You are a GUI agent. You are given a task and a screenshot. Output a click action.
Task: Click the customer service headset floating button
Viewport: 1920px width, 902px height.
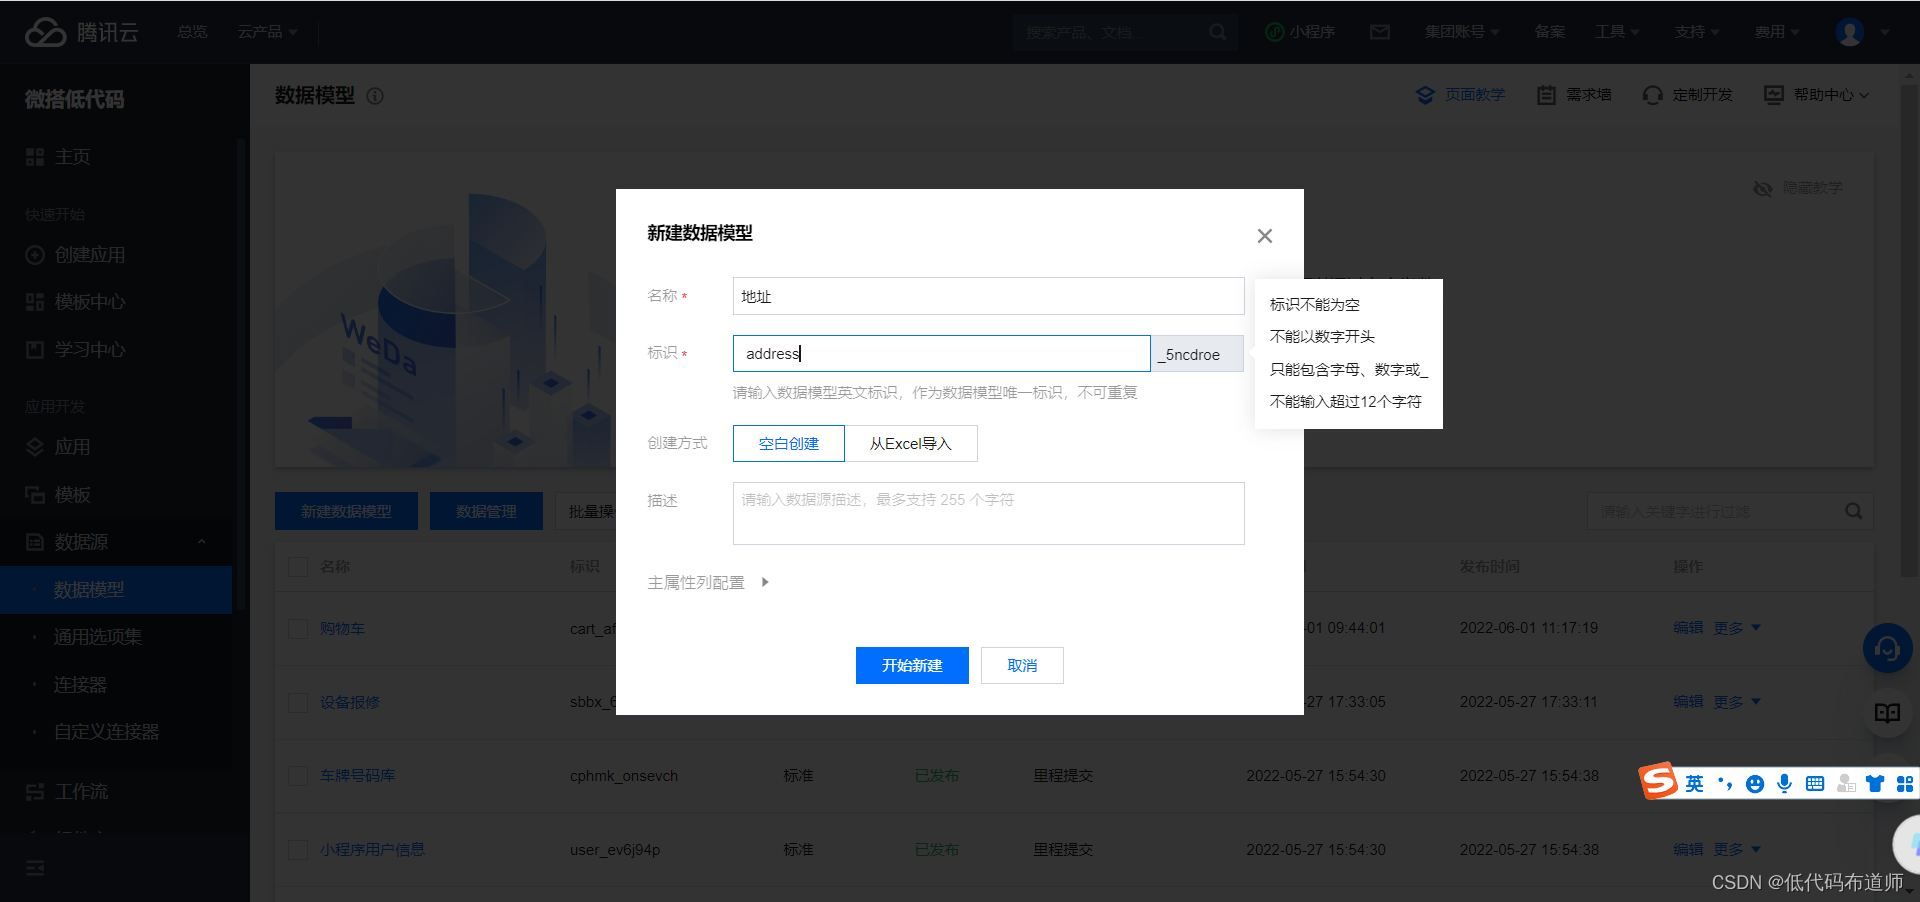[1887, 648]
